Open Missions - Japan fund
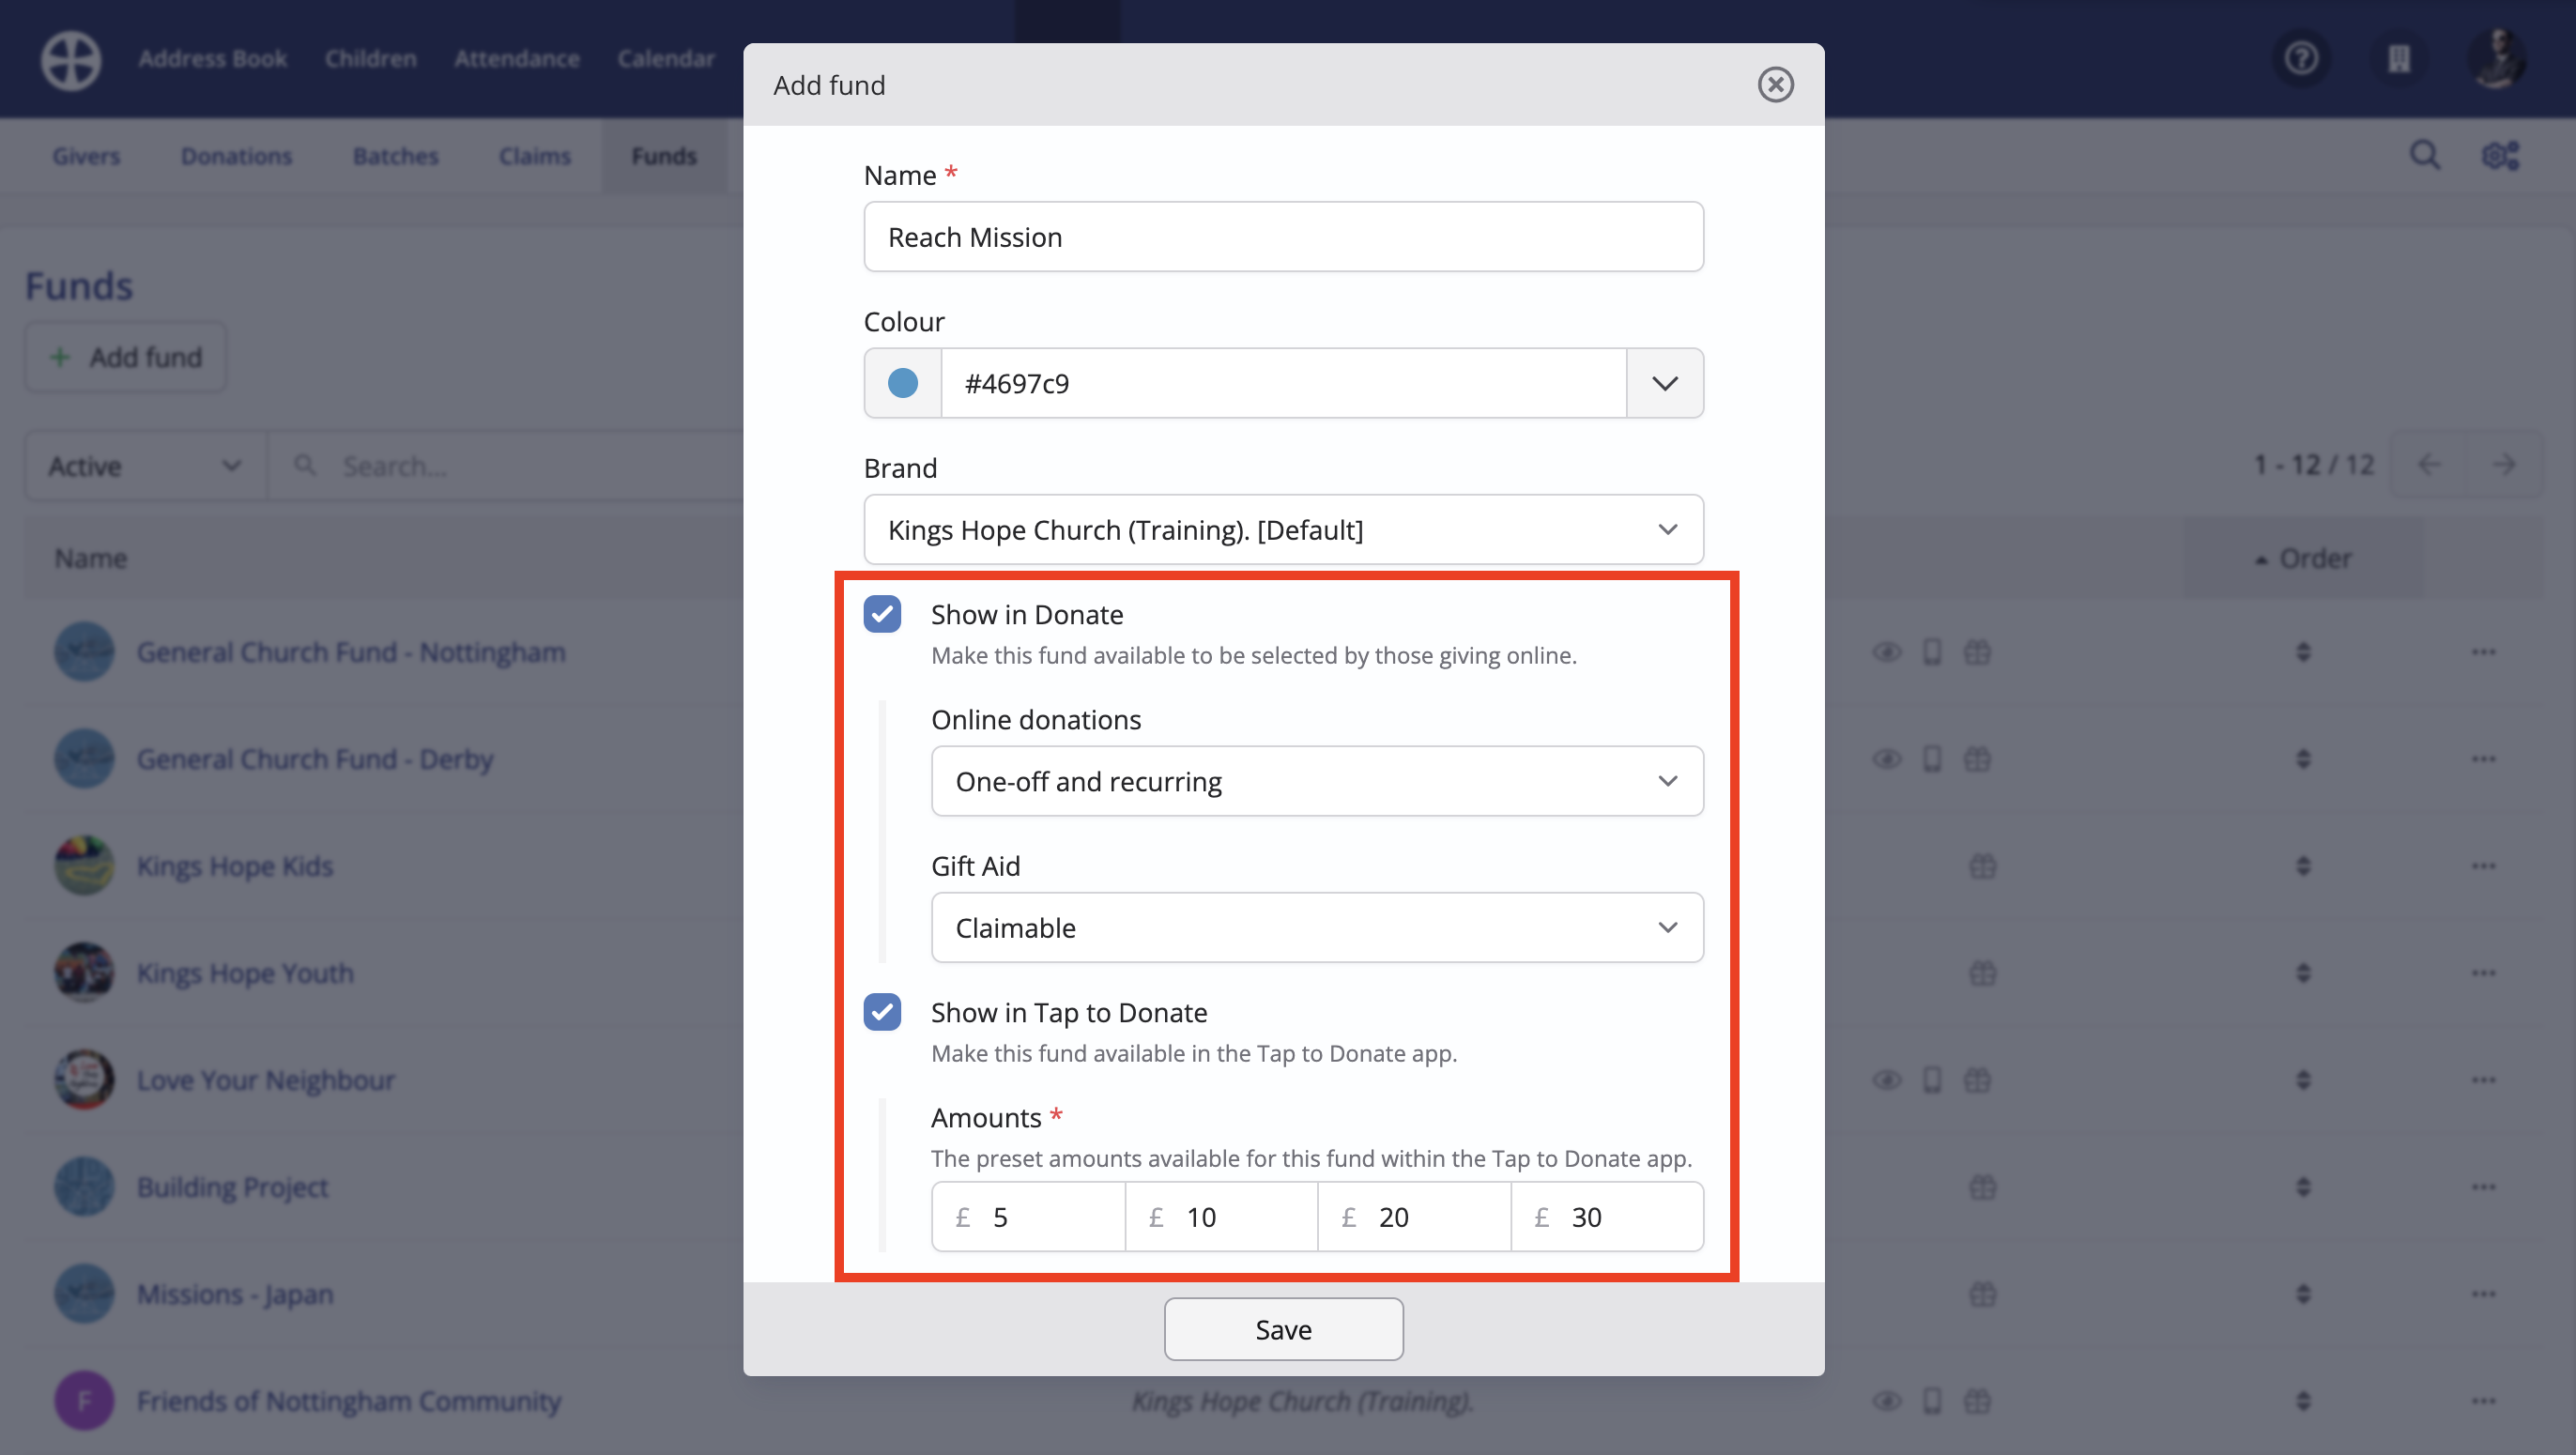The width and height of the screenshot is (2576, 1455). tap(235, 1294)
